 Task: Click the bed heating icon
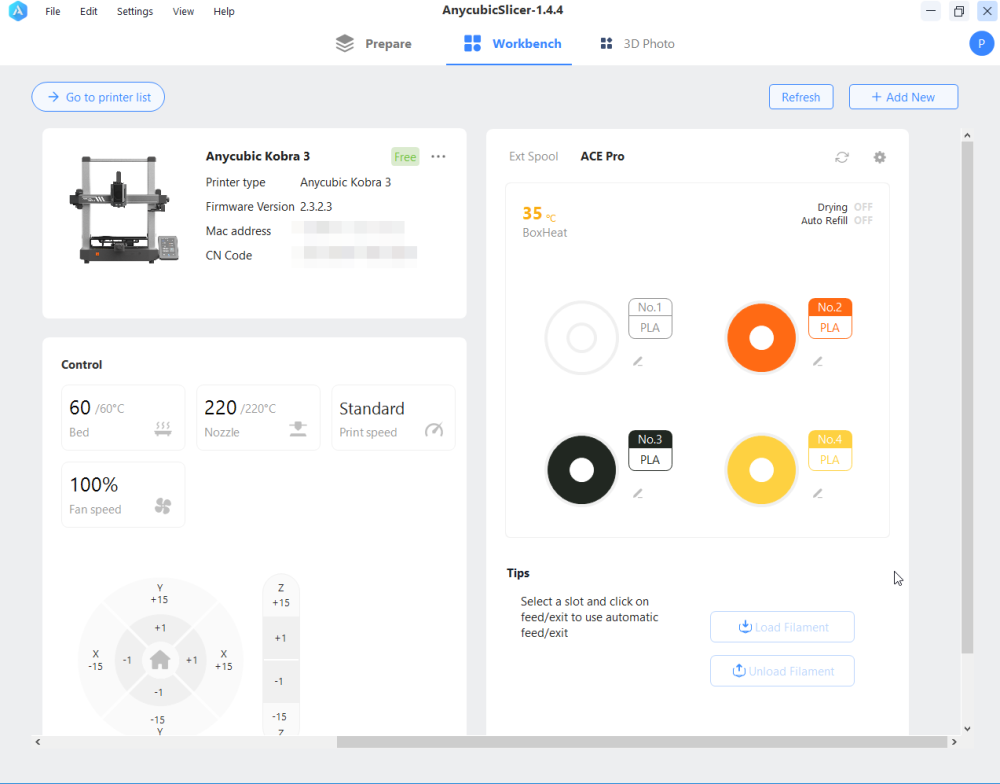tap(163, 429)
